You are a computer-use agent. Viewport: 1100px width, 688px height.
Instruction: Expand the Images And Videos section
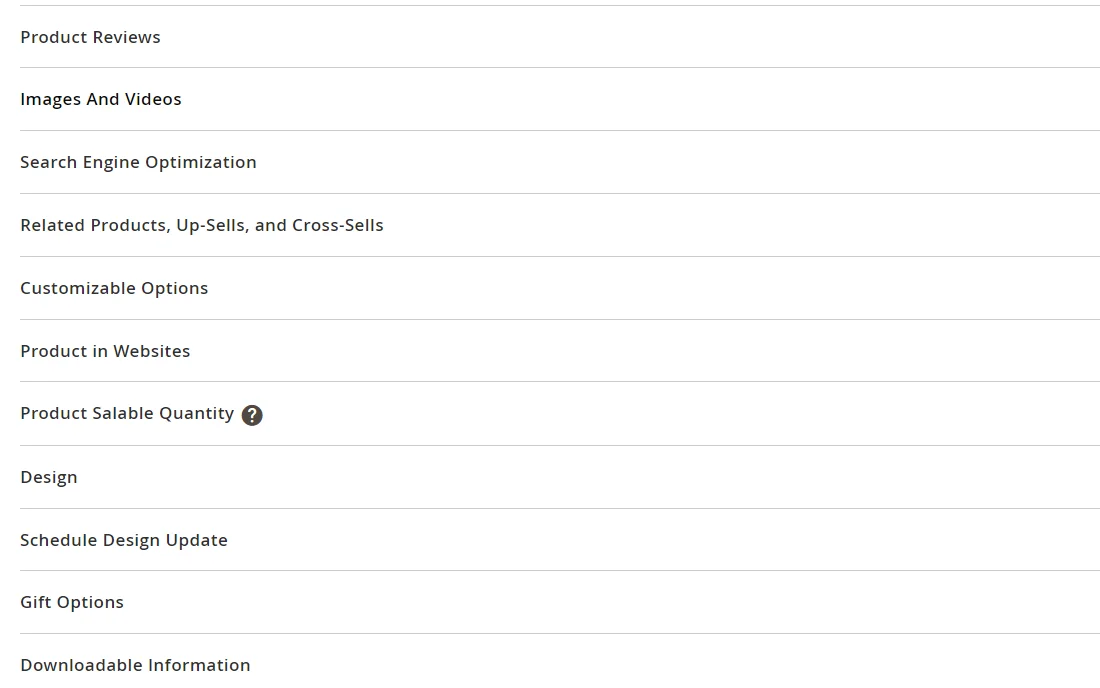(100, 99)
